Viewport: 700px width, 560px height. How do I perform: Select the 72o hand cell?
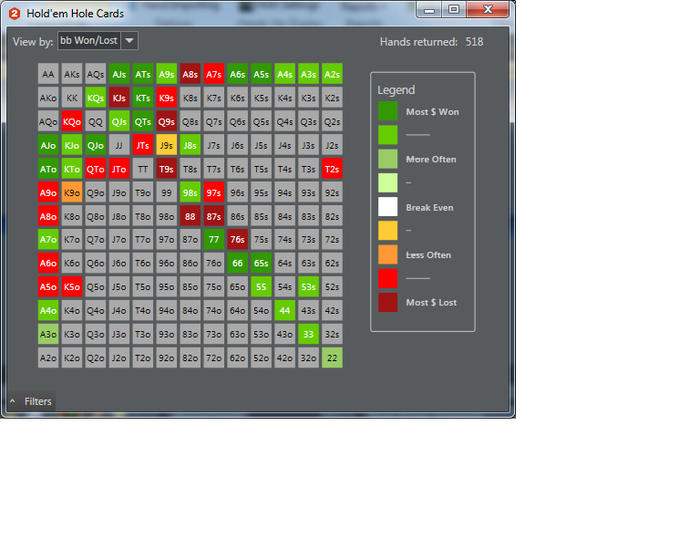214,358
